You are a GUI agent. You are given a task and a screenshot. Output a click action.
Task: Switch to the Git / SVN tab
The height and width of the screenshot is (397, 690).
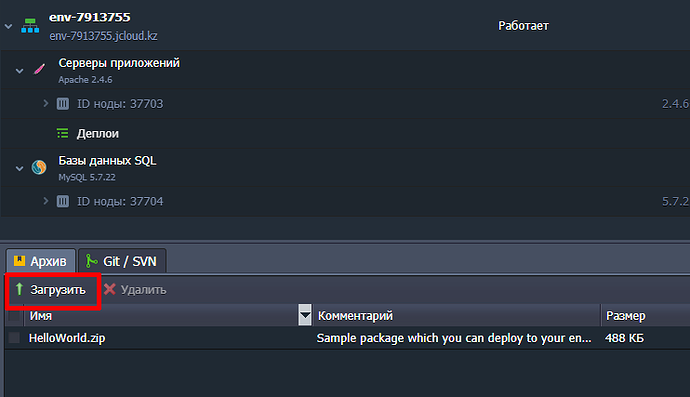point(122,261)
